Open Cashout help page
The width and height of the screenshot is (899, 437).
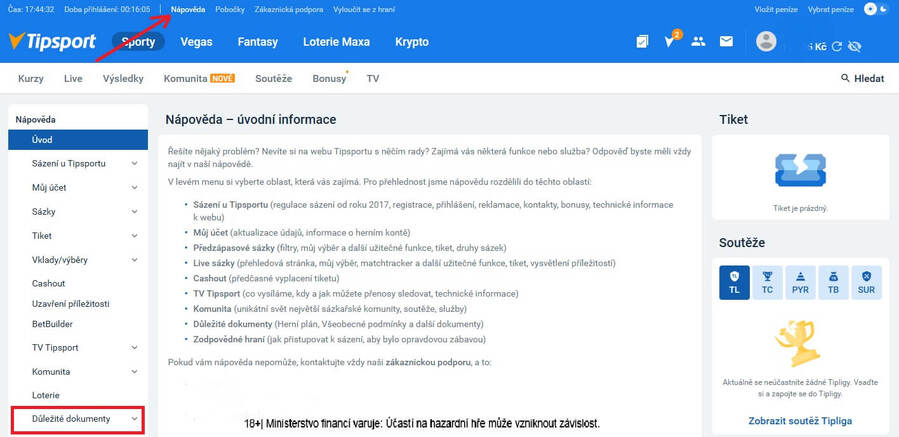click(49, 283)
